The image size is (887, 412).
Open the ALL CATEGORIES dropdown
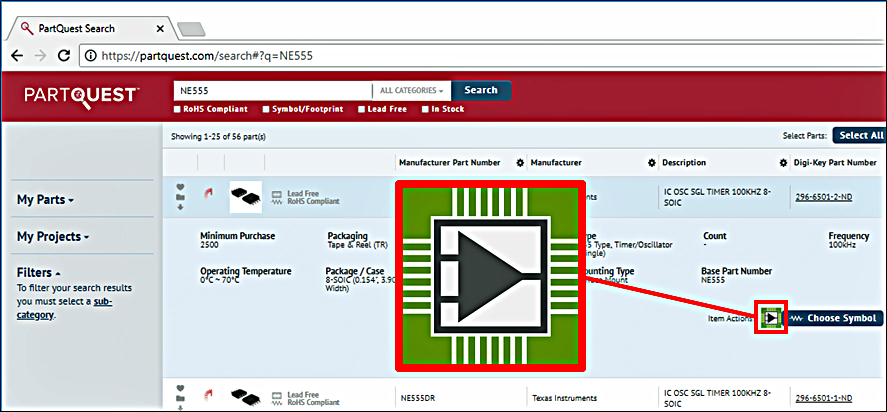pos(411,91)
